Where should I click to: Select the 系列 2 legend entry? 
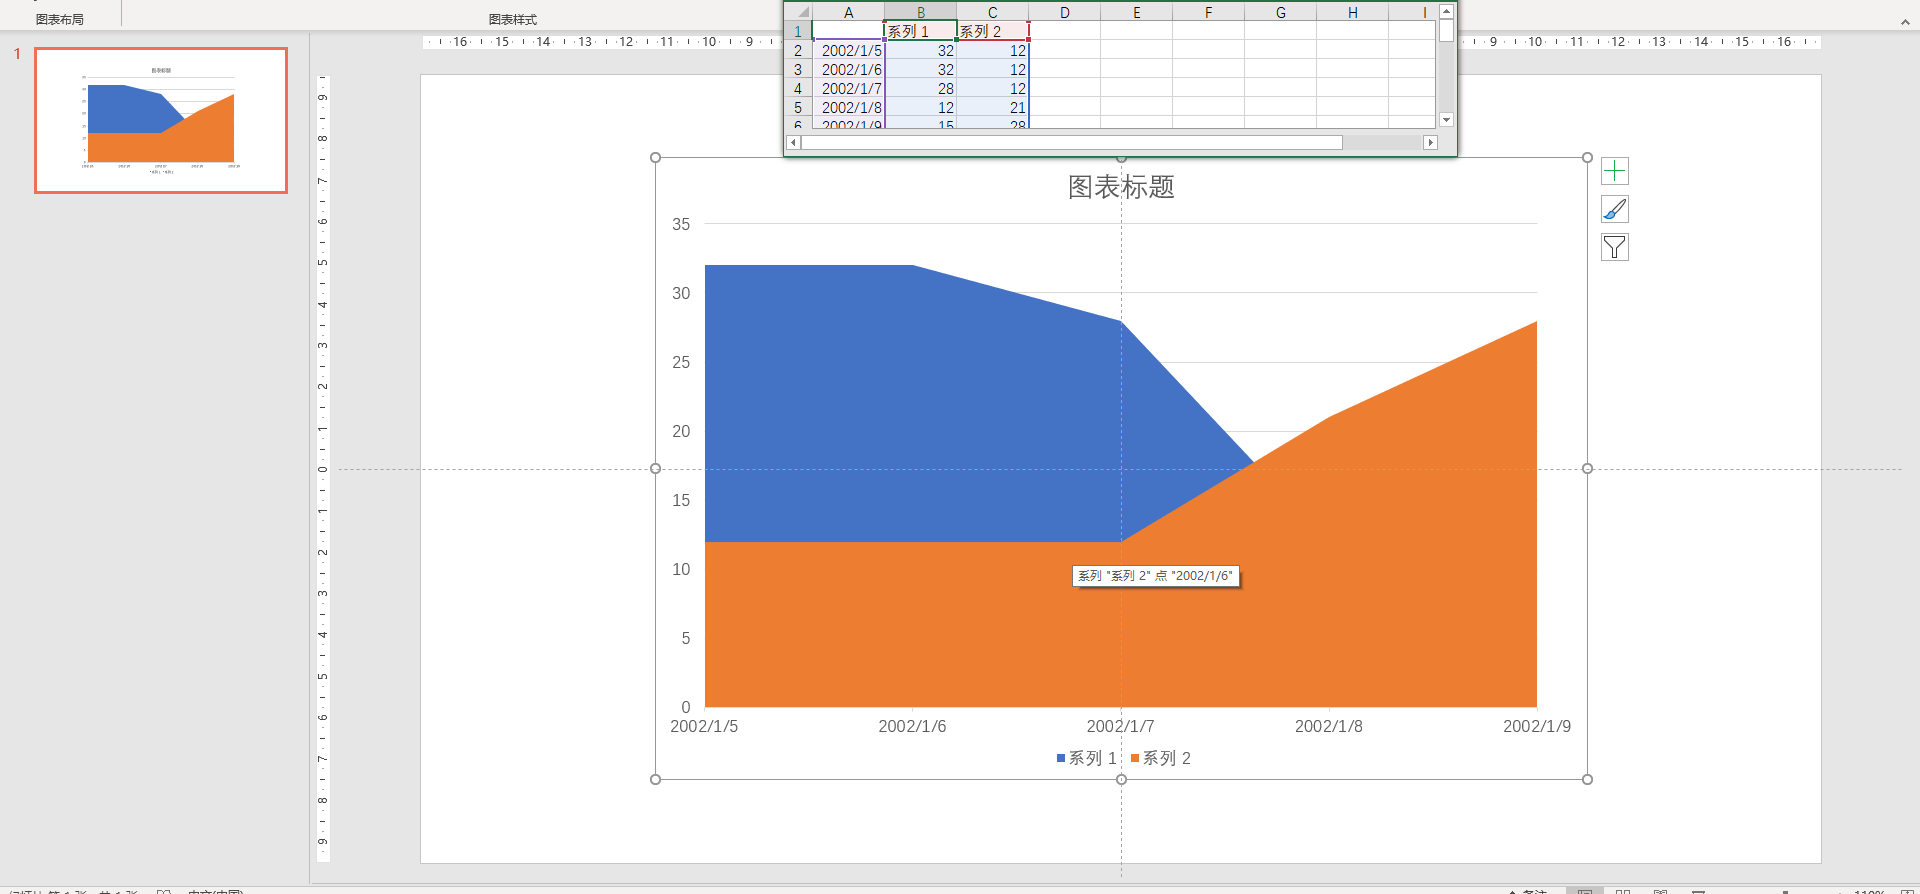click(1161, 758)
